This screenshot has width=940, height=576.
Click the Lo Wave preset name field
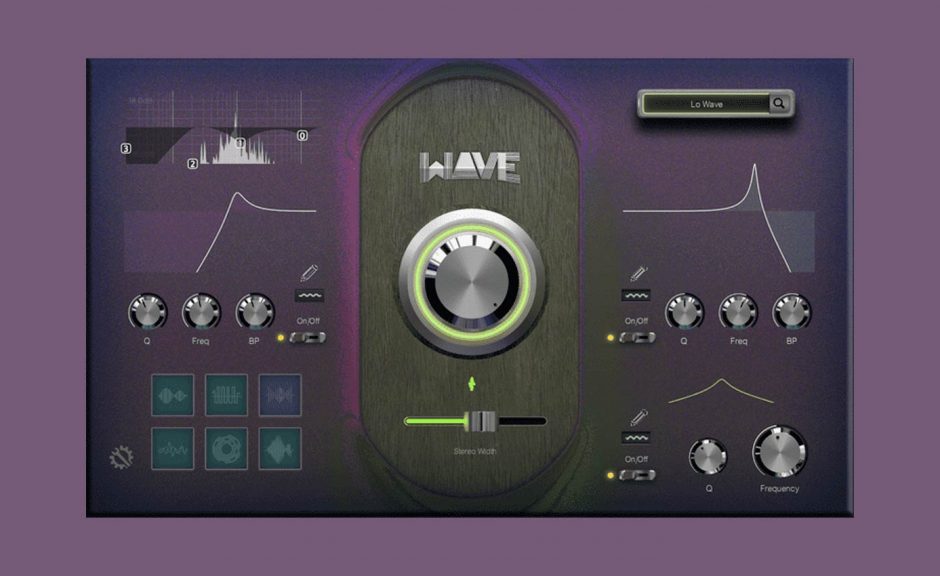pos(706,103)
